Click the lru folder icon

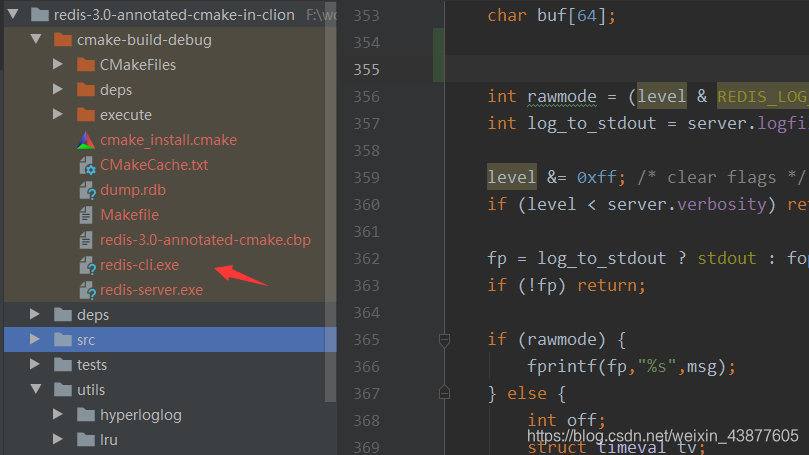[86, 440]
